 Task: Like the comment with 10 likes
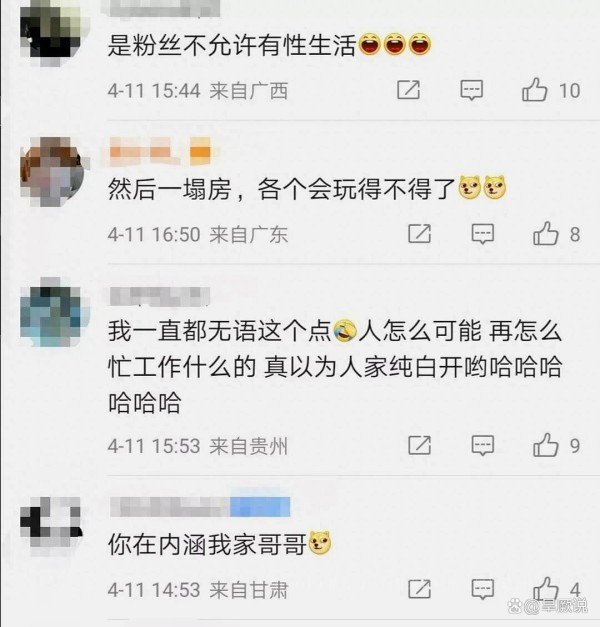[x=535, y=89]
